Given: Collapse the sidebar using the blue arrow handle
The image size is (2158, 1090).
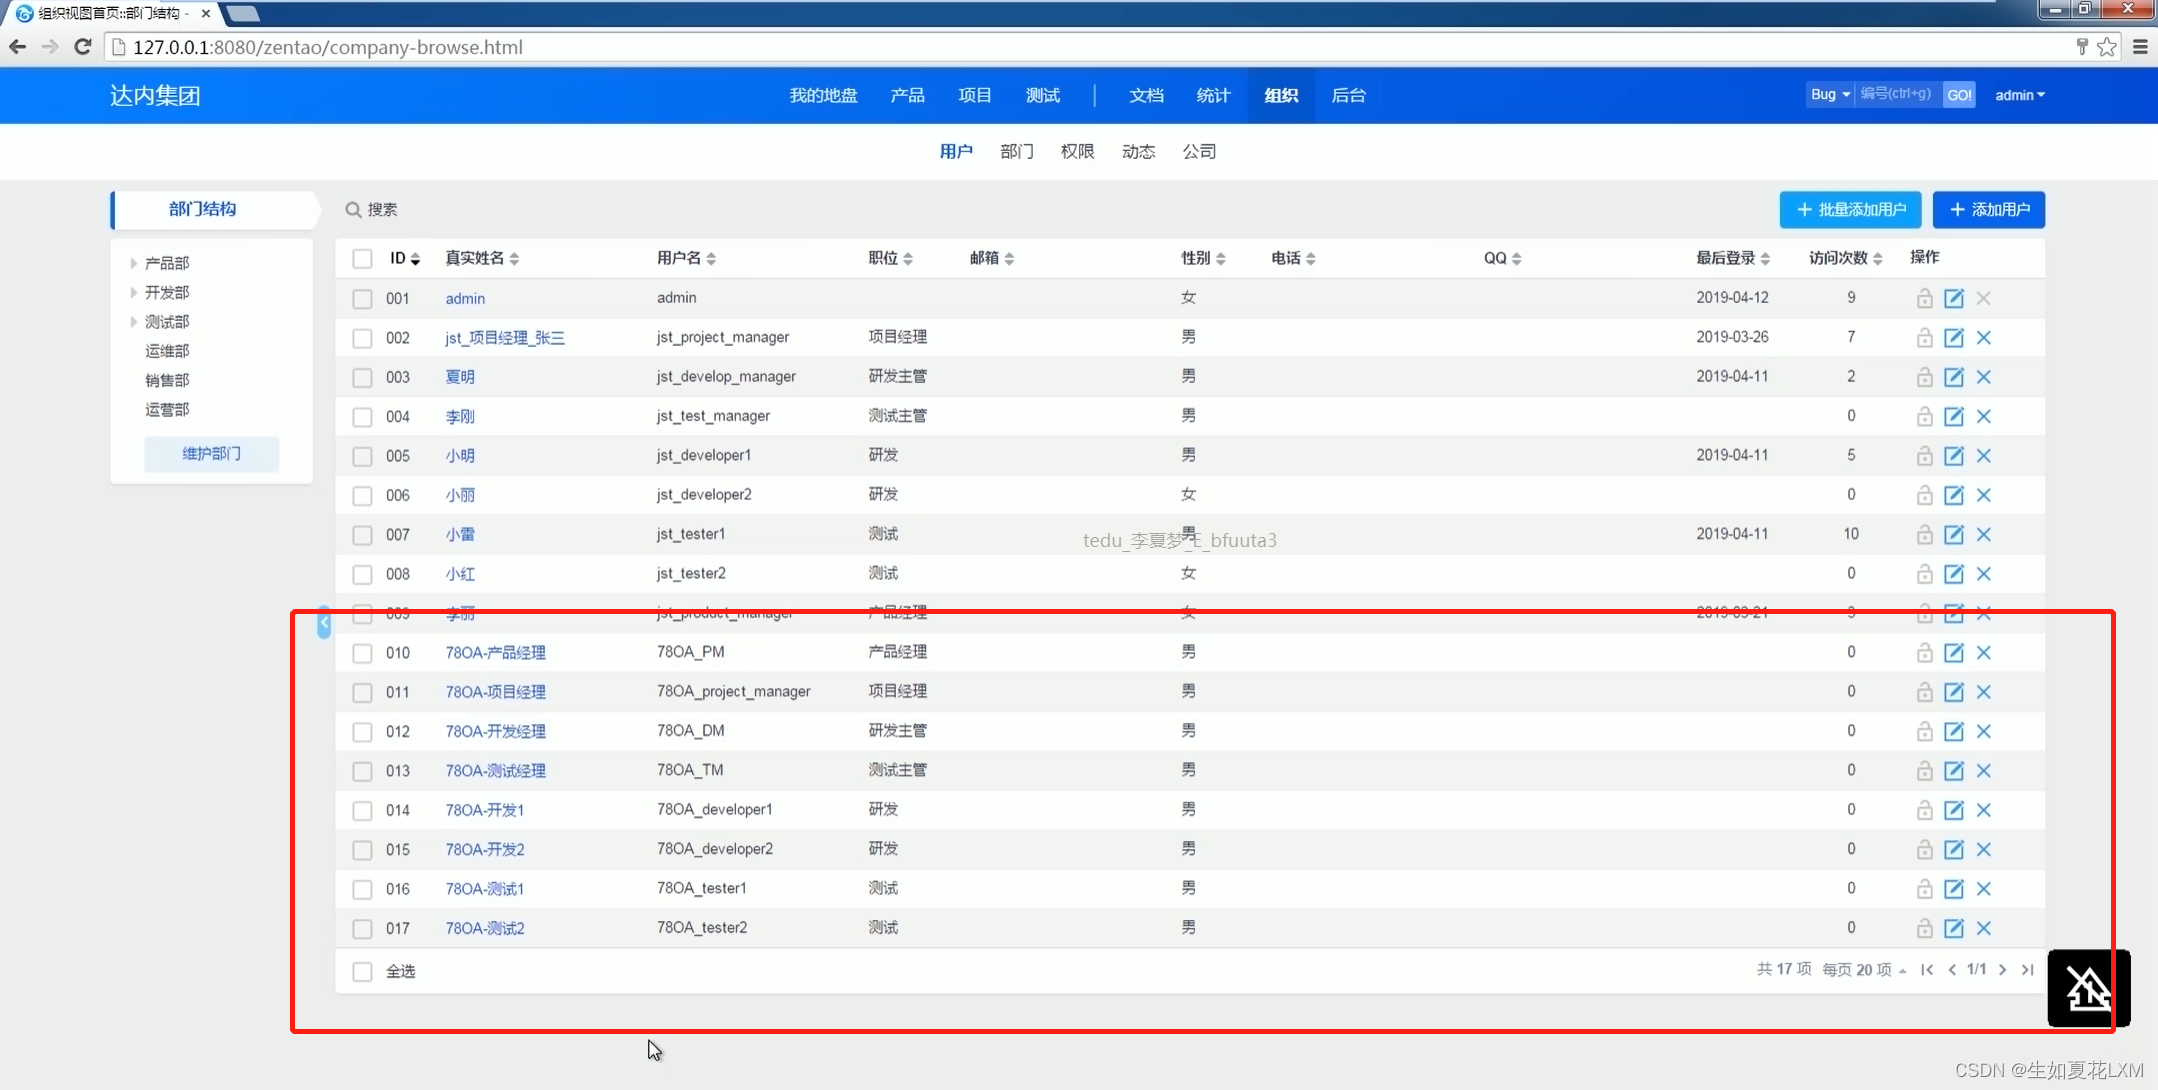Looking at the screenshot, I should (324, 622).
